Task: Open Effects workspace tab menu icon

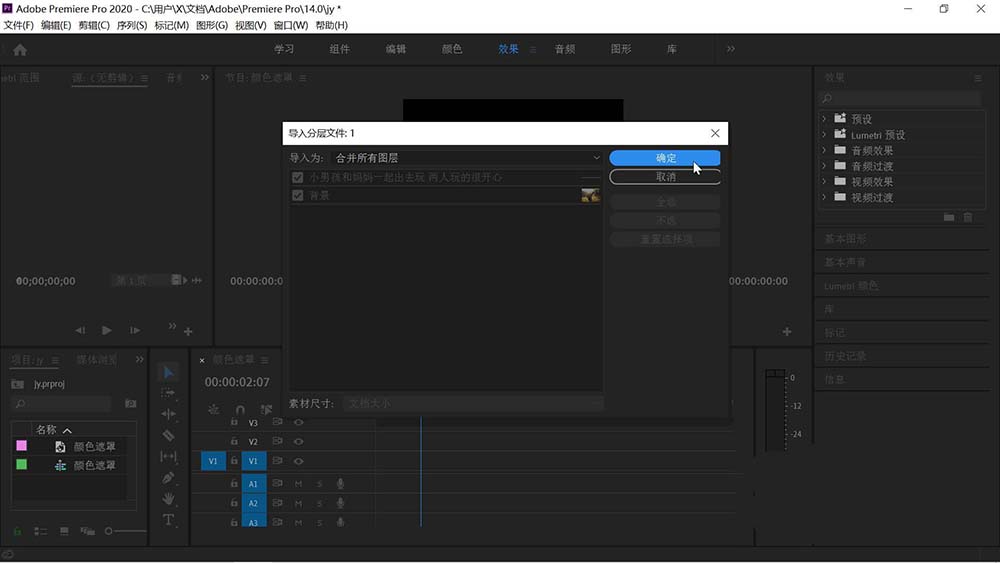Action: [x=533, y=49]
